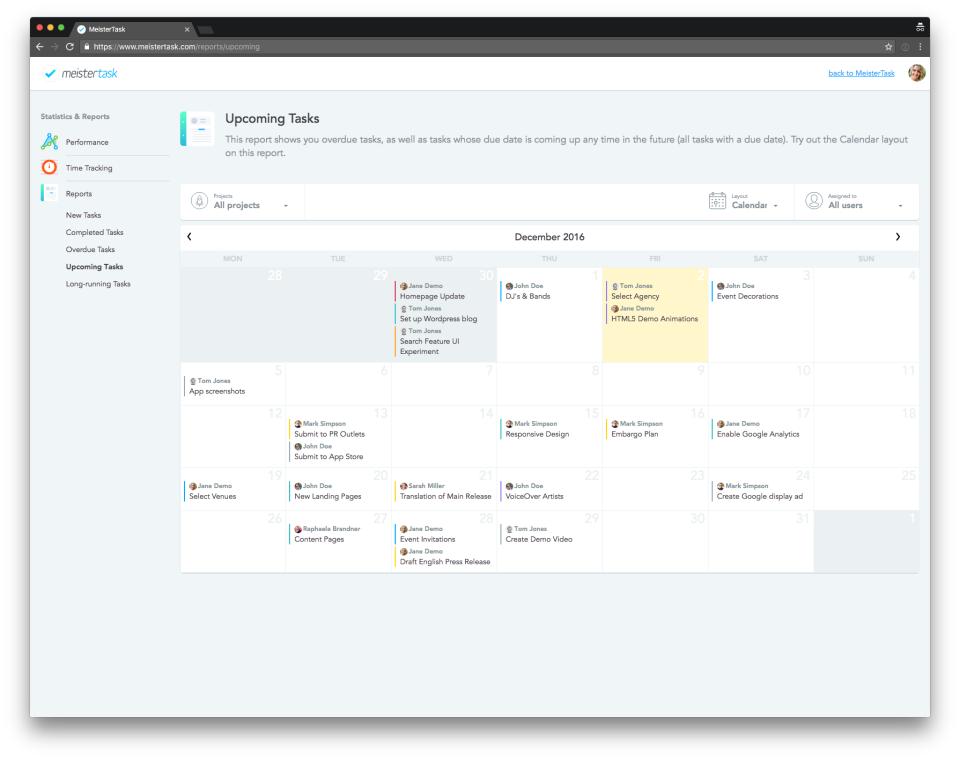Click the rocket icon beside All projects
This screenshot has width=960, height=760.
[199, 200]
